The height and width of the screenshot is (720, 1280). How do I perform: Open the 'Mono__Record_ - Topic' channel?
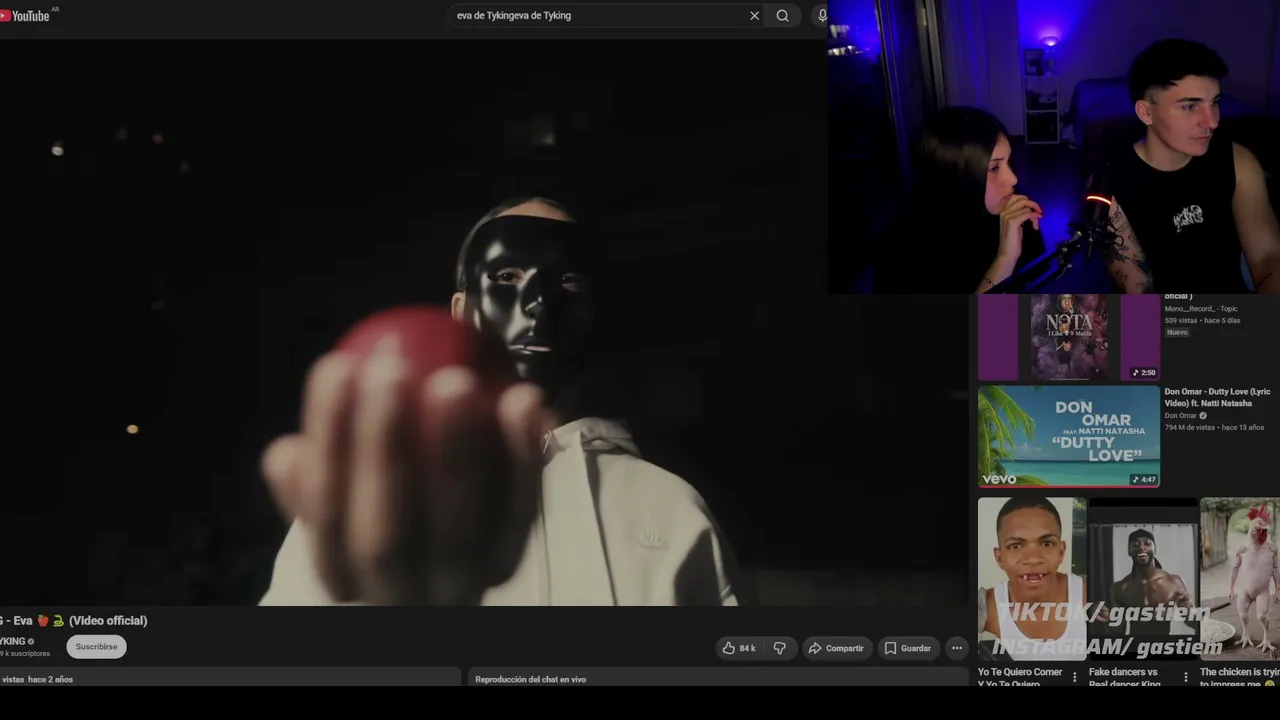point(1201,309)
